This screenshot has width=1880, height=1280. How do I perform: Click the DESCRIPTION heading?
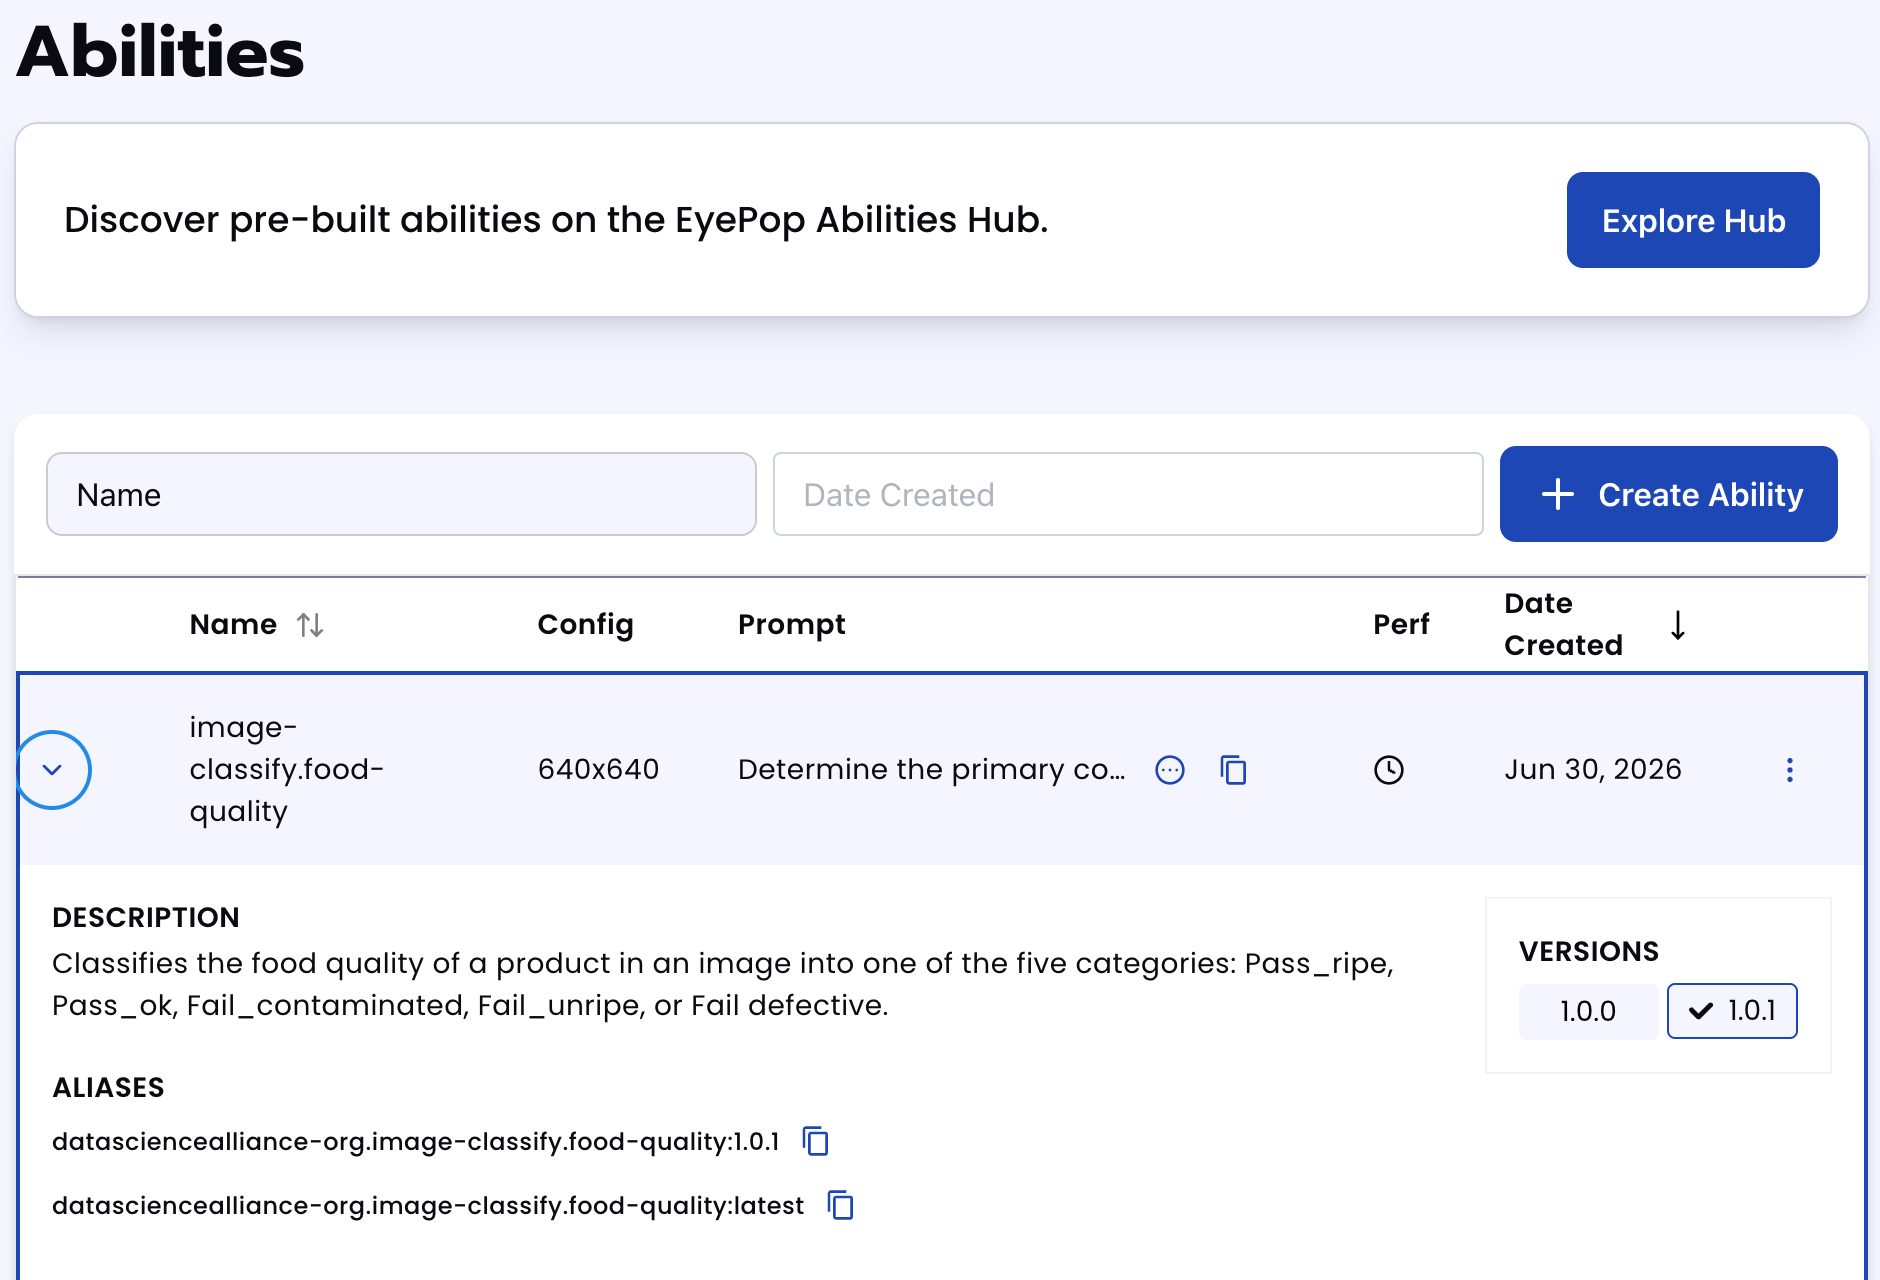coord(146,917)
